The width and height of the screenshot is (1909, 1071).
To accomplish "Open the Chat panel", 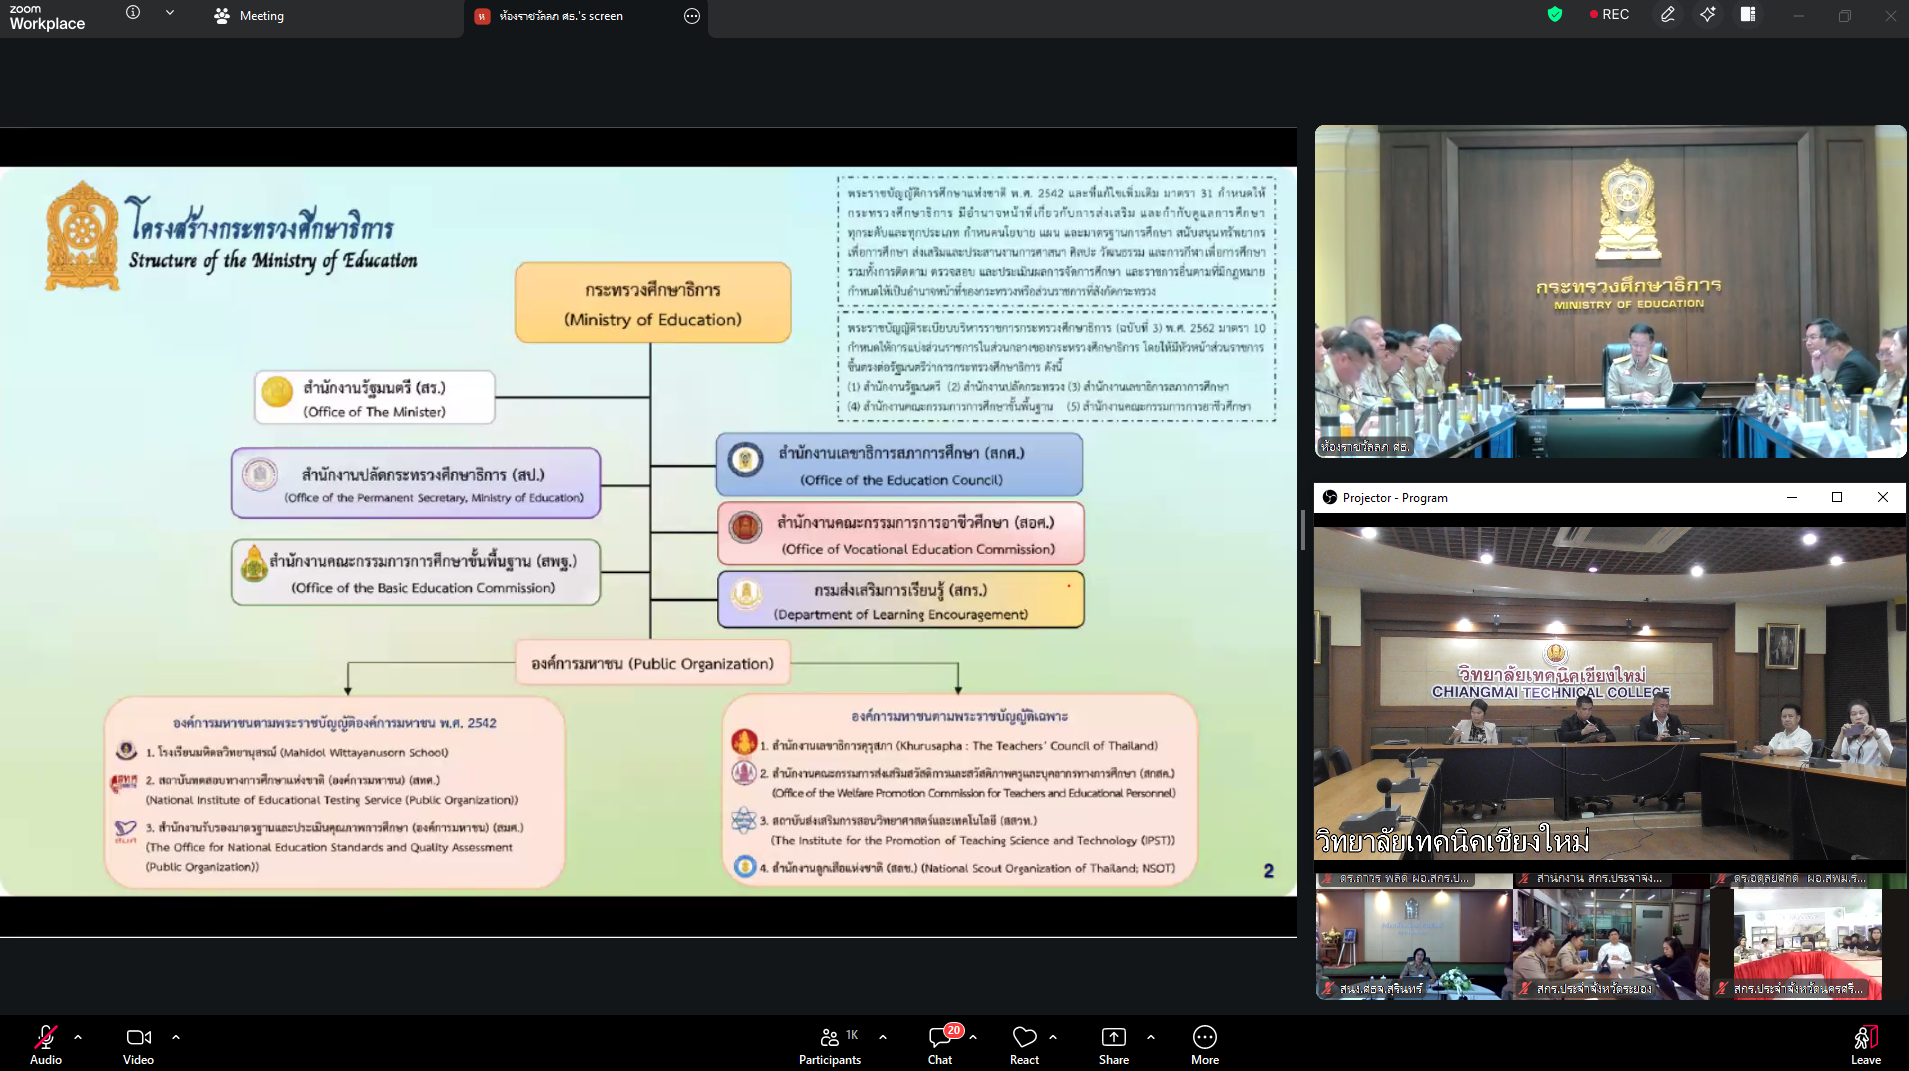I will [940, 1043].
